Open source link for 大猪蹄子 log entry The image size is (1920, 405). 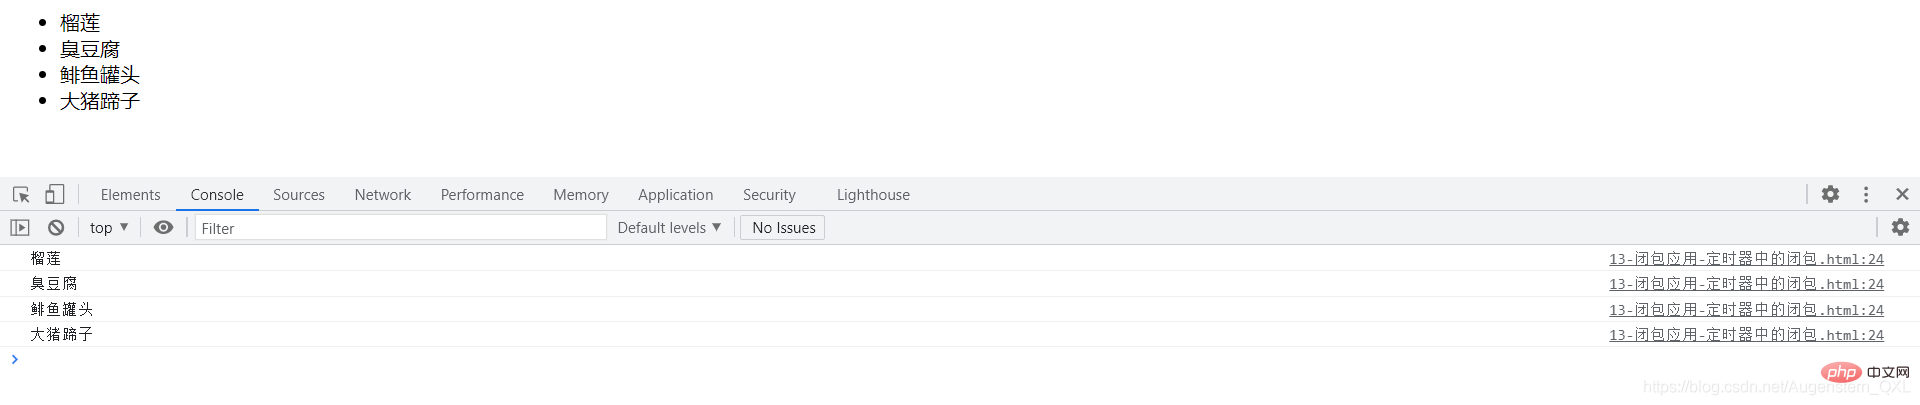1746,335
